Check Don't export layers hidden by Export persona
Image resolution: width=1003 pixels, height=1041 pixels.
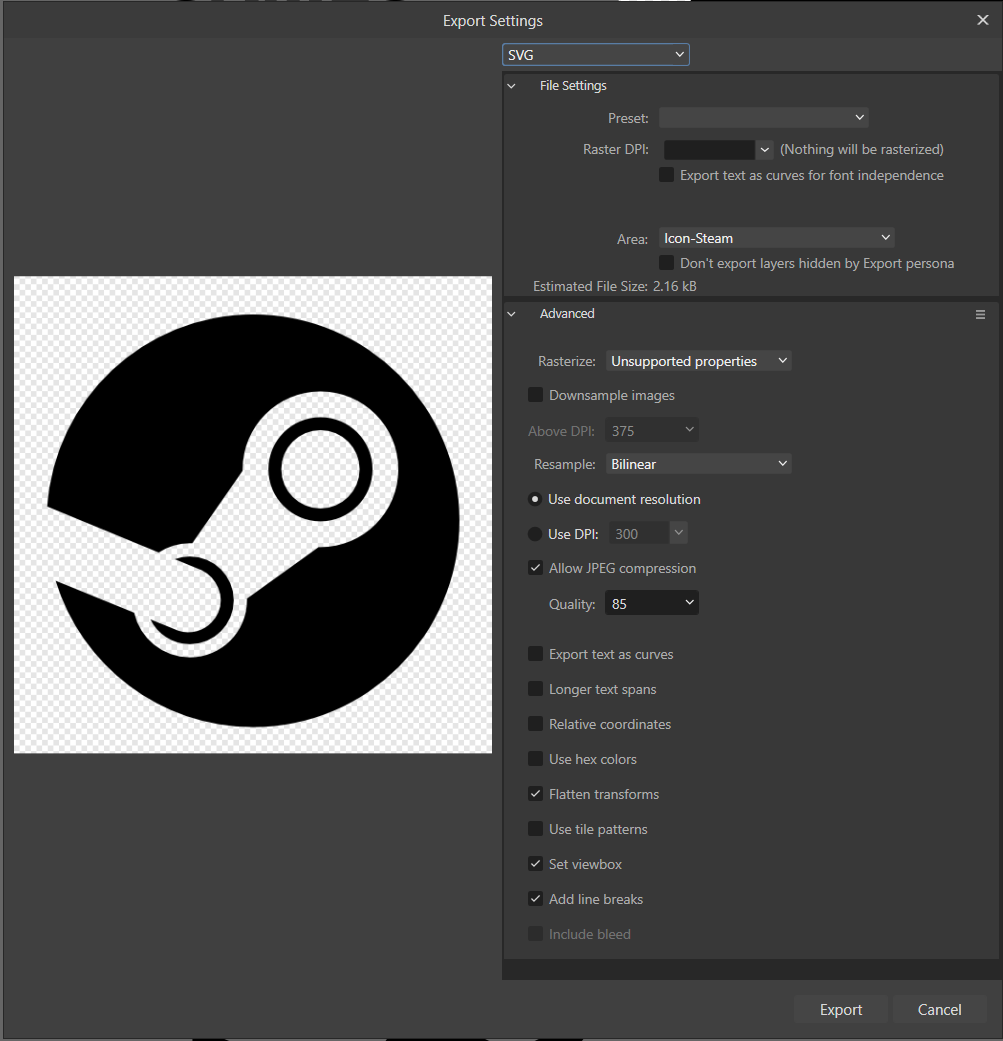point(666,263)
